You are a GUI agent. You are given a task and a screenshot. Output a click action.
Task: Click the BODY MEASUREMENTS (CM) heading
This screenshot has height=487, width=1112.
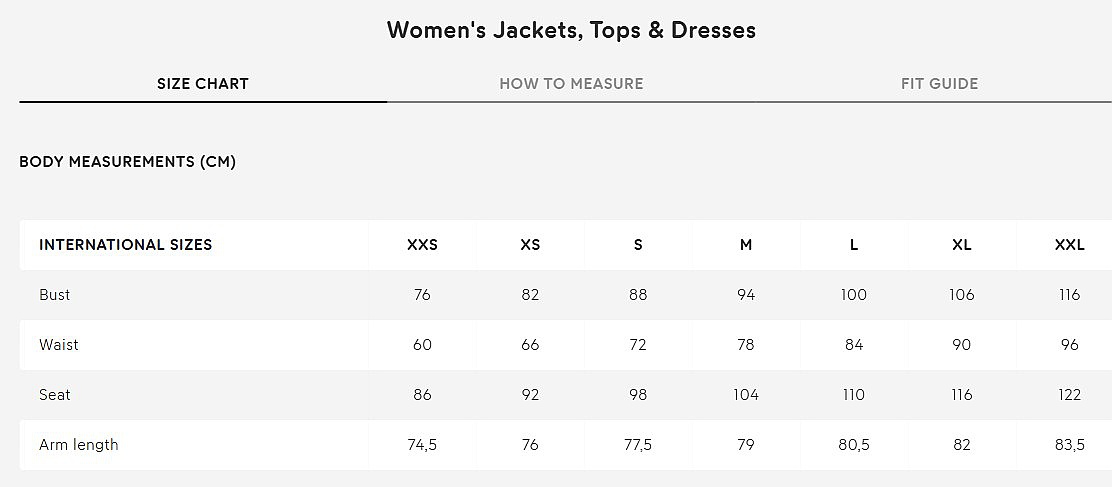(x=128, y=162)
